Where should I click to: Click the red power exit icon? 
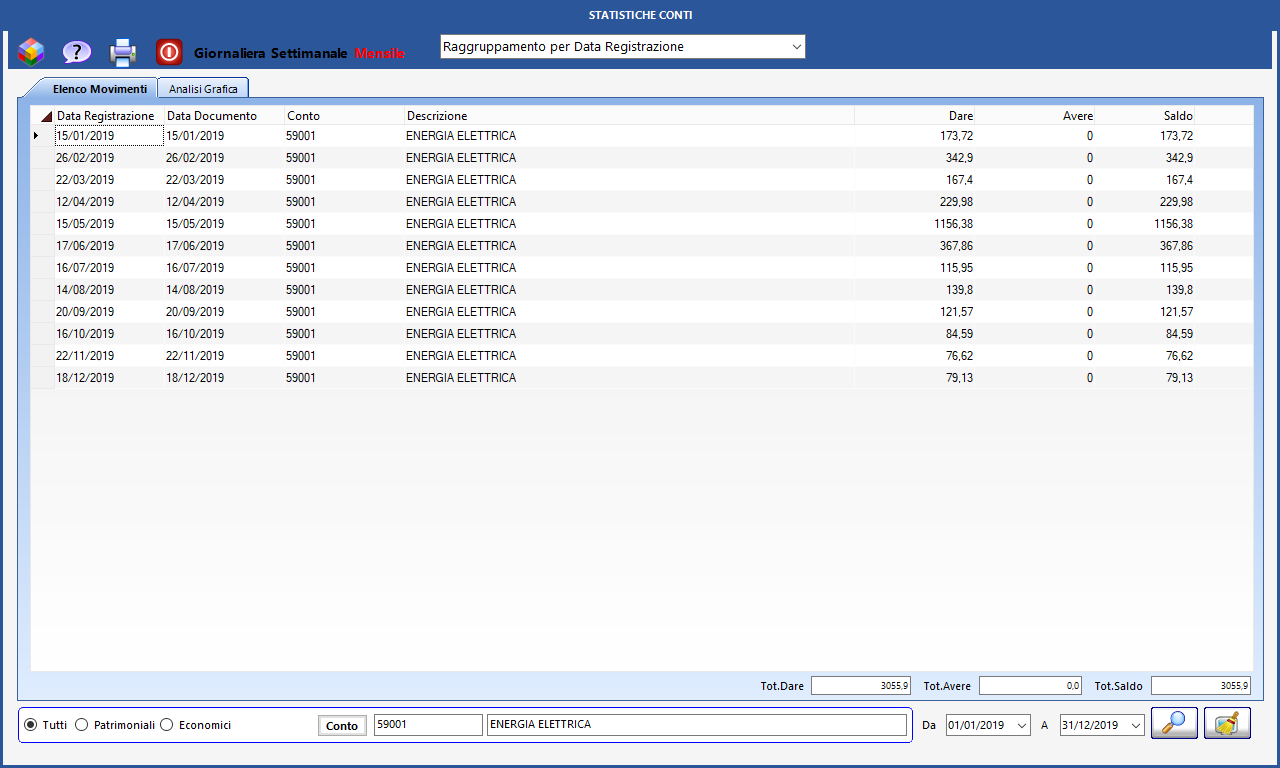pos(169,51)
